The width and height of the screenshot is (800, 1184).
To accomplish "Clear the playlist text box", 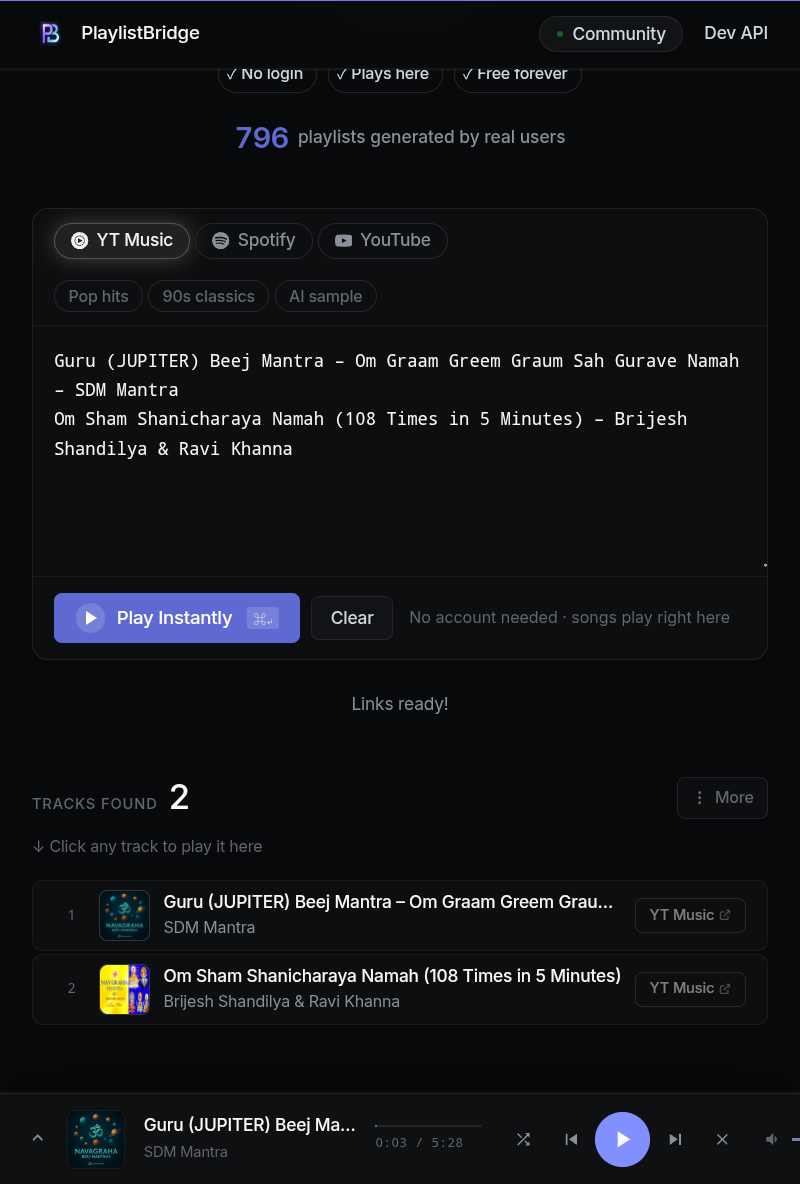I will click(x=351, y=617).
